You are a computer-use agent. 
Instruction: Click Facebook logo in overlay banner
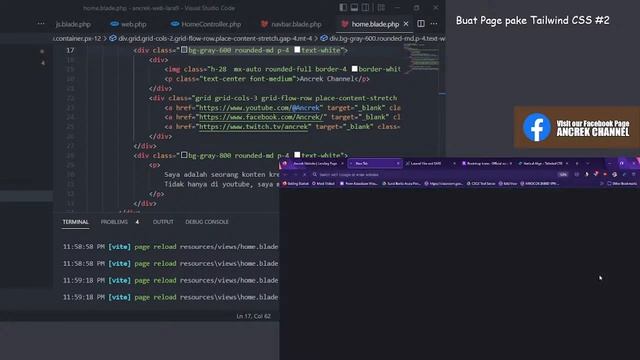coord(537,127)
